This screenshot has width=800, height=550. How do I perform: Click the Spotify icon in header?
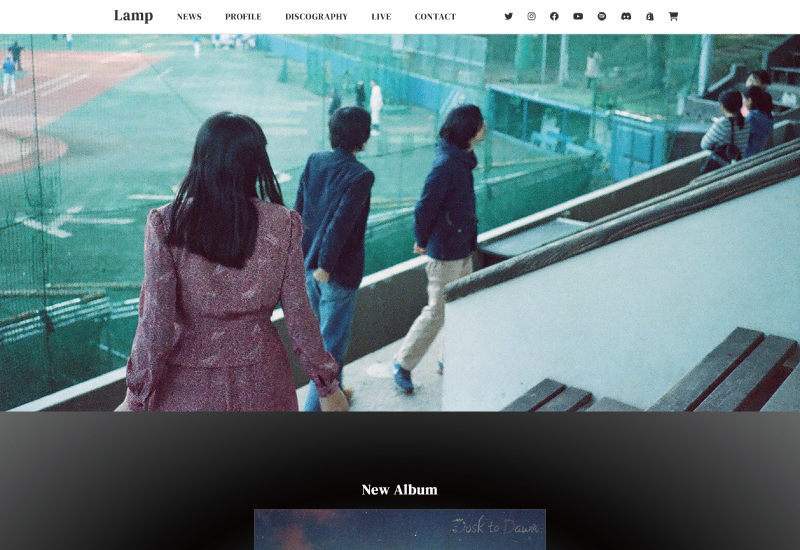pos(602,17)
